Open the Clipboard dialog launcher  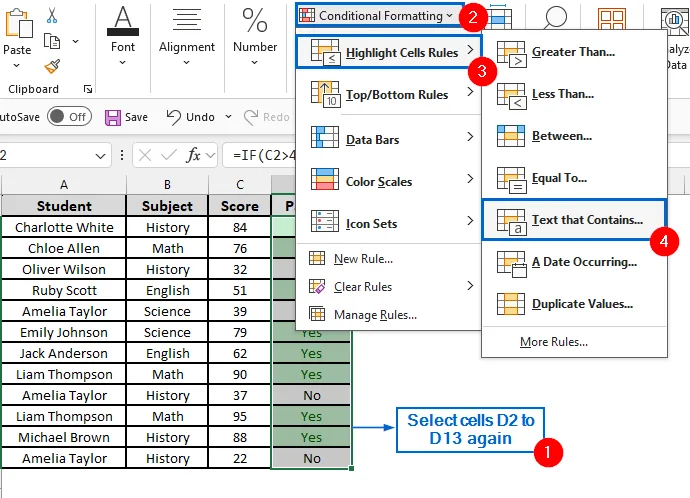[x=88, y=89]
